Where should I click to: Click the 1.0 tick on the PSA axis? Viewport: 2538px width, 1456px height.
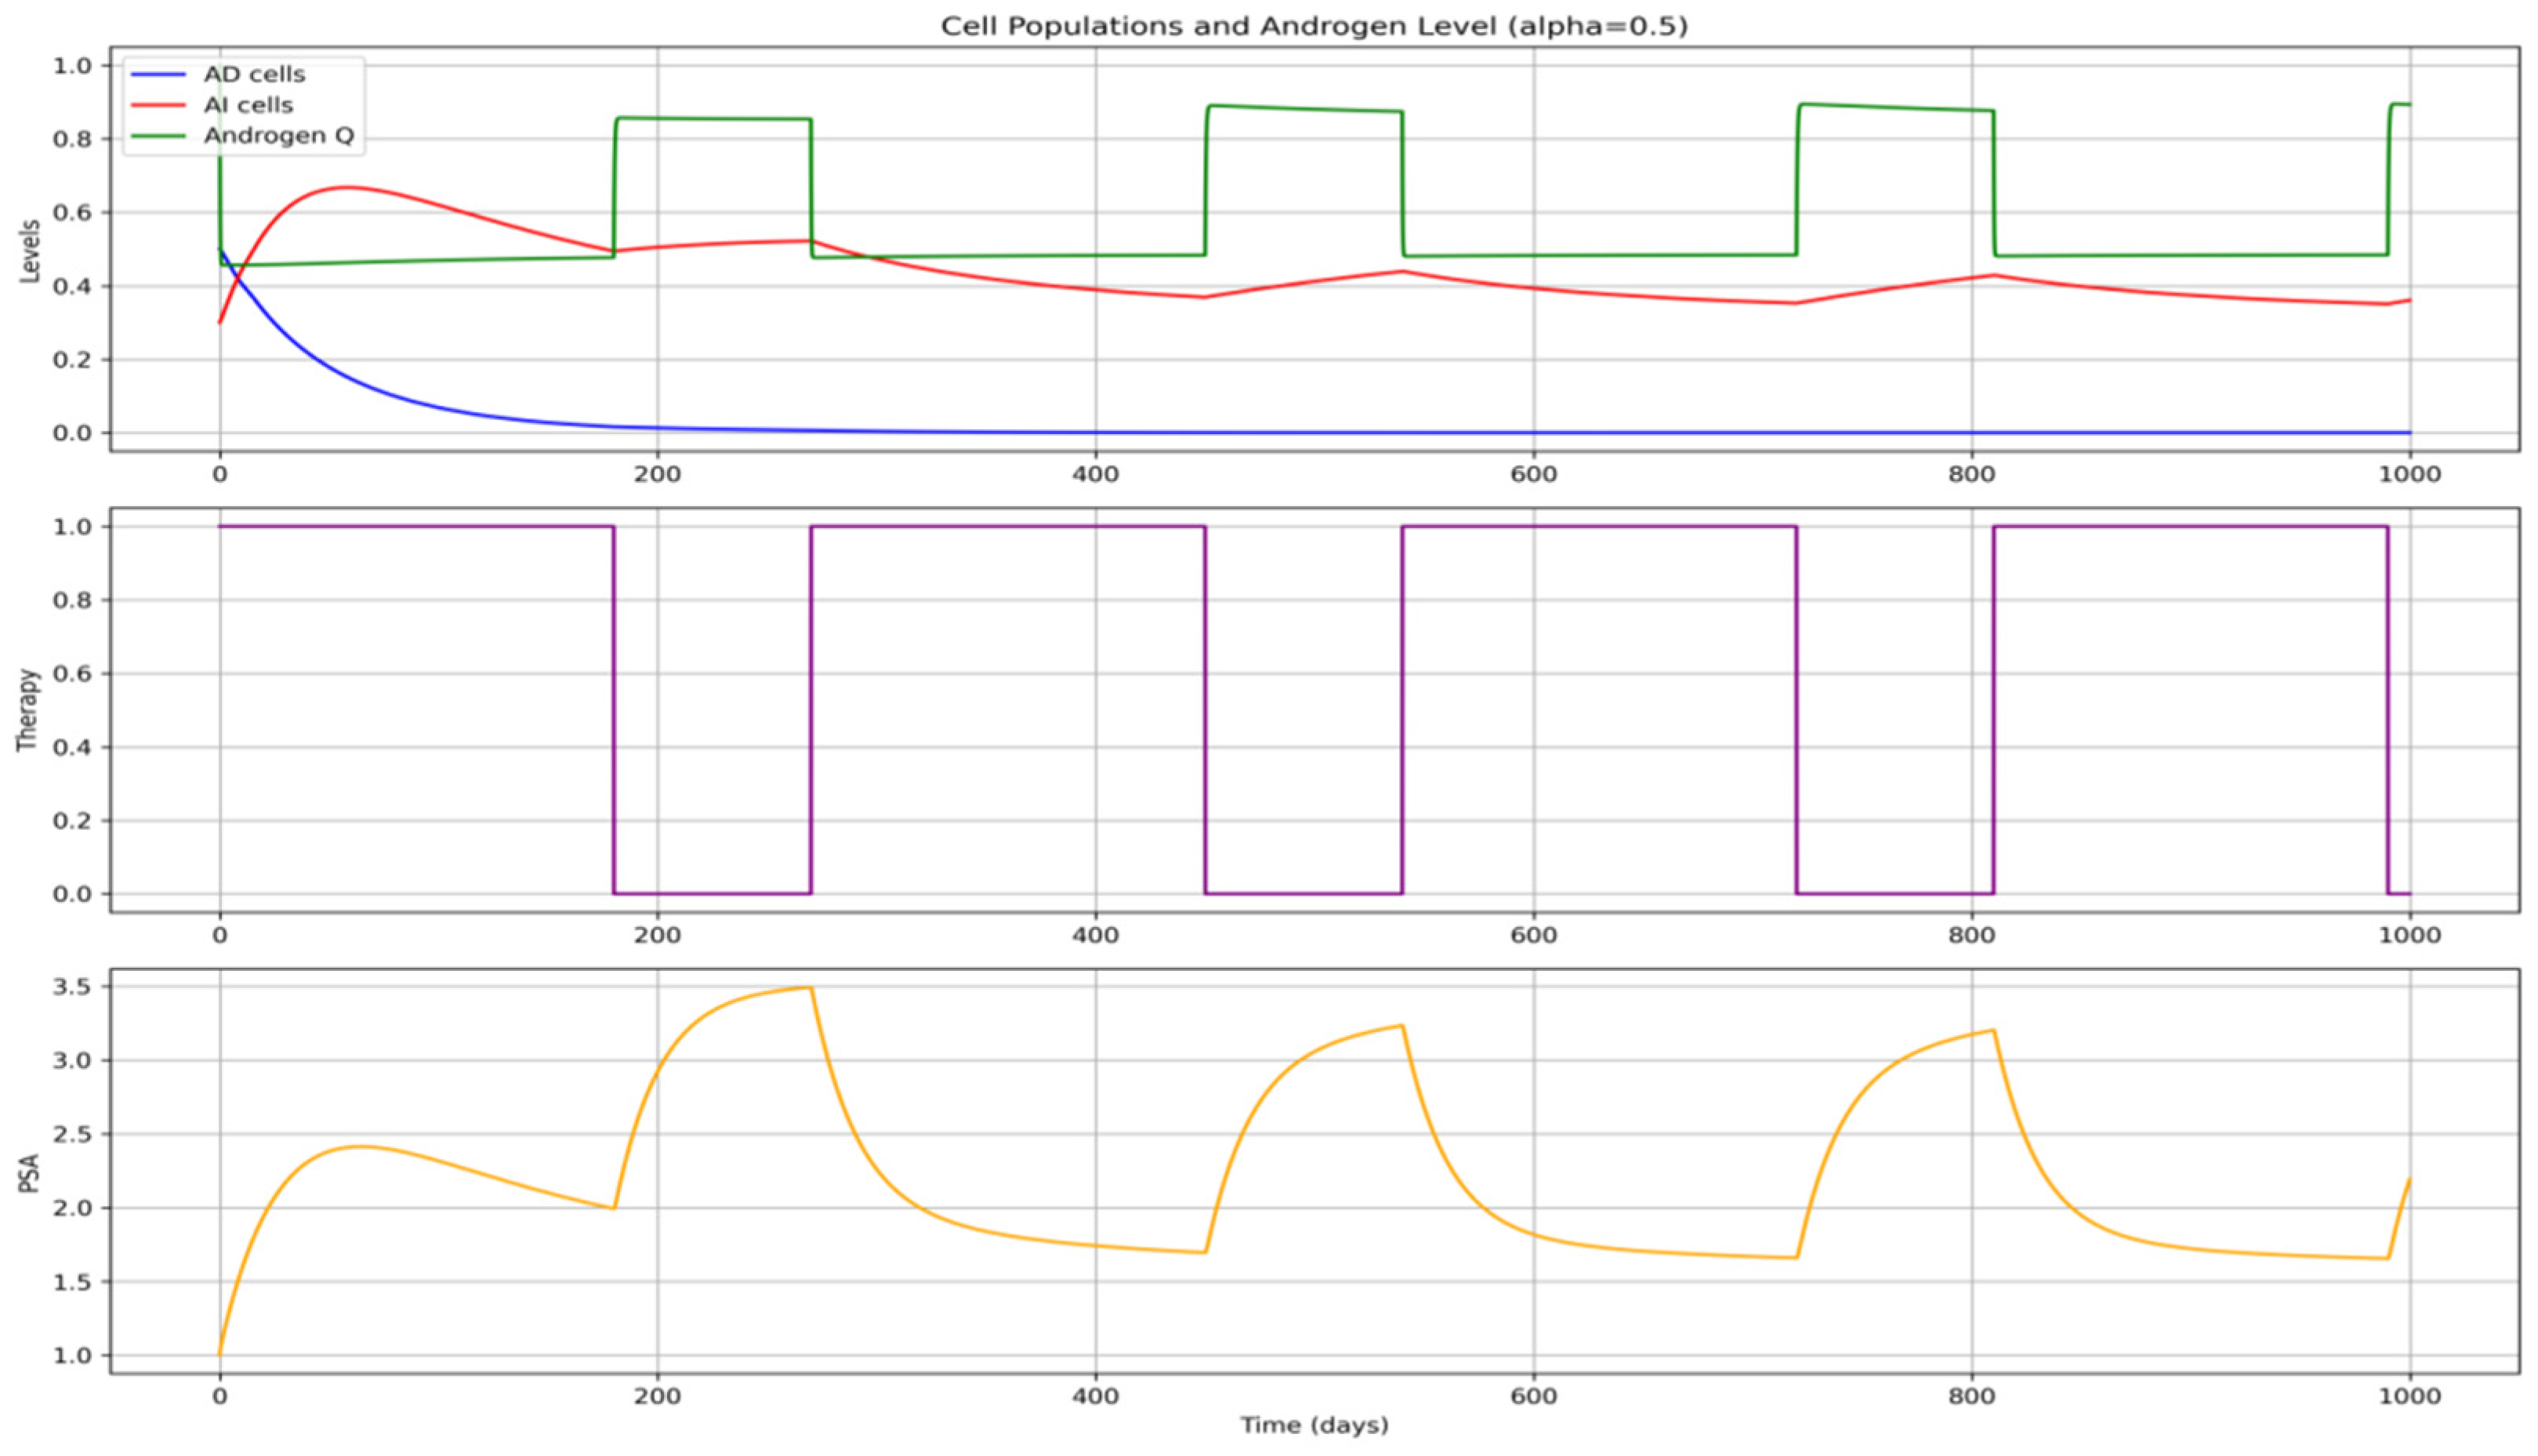click(x=71, y=1355)
